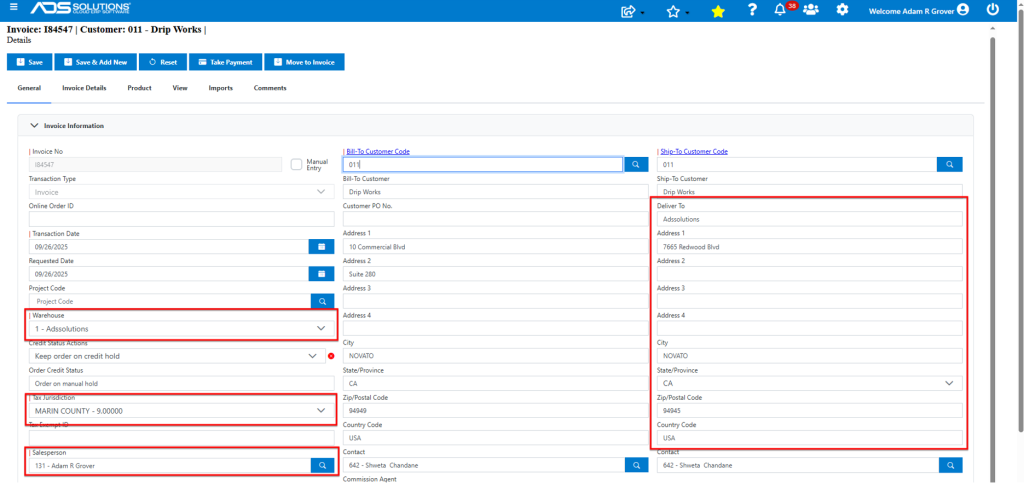Search Project Code with magnifier button

[322, 302]
